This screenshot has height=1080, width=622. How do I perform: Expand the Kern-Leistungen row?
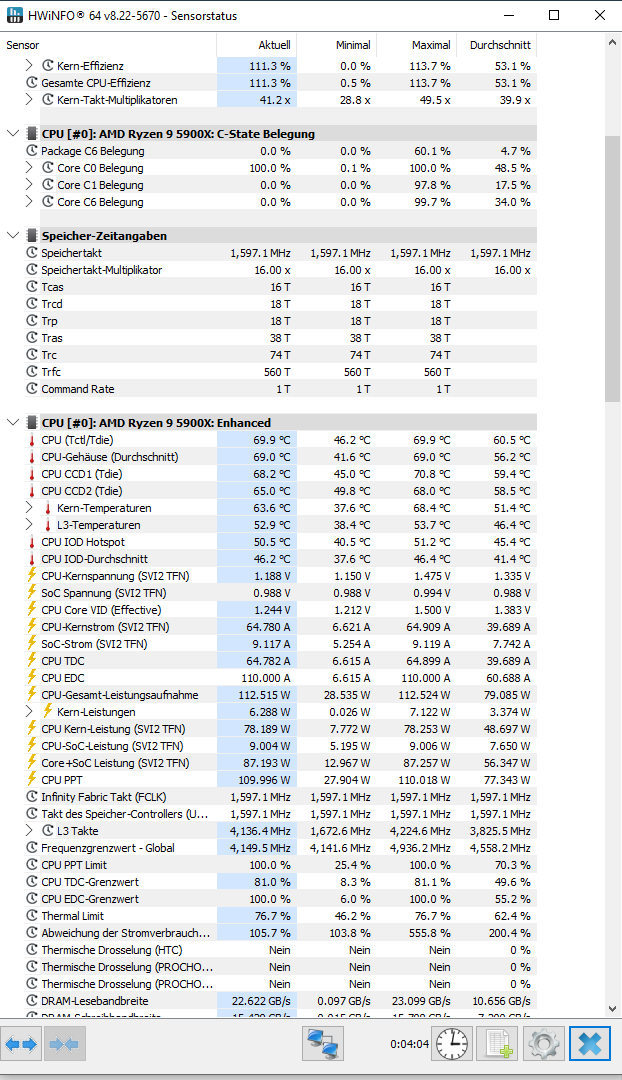pos(29,712)
